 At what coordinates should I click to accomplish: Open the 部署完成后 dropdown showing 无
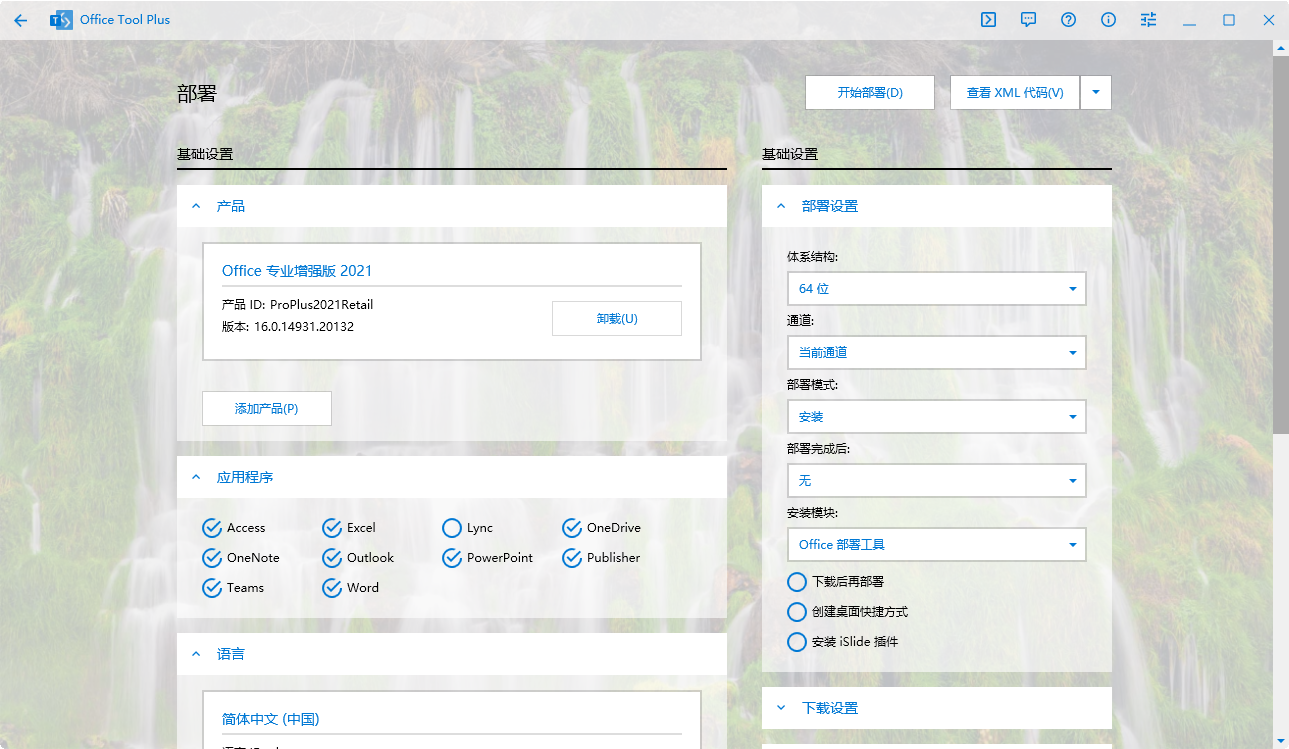tap(937, 481)
